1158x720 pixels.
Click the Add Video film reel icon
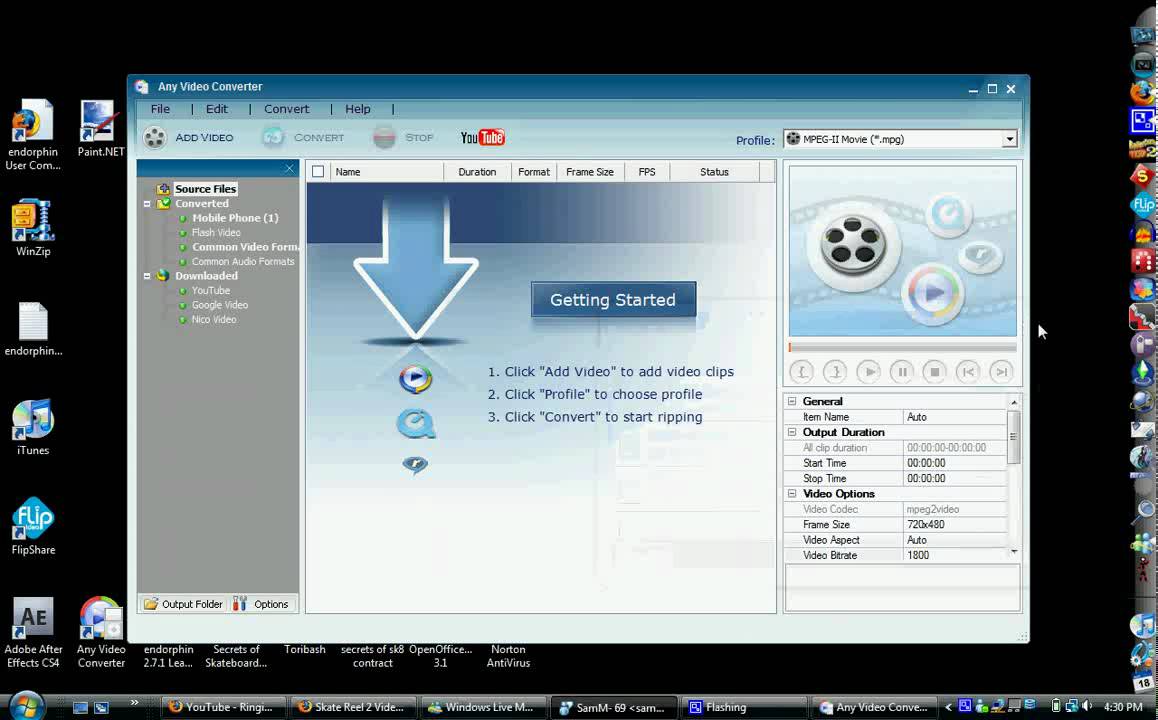(x=155, y=138)
